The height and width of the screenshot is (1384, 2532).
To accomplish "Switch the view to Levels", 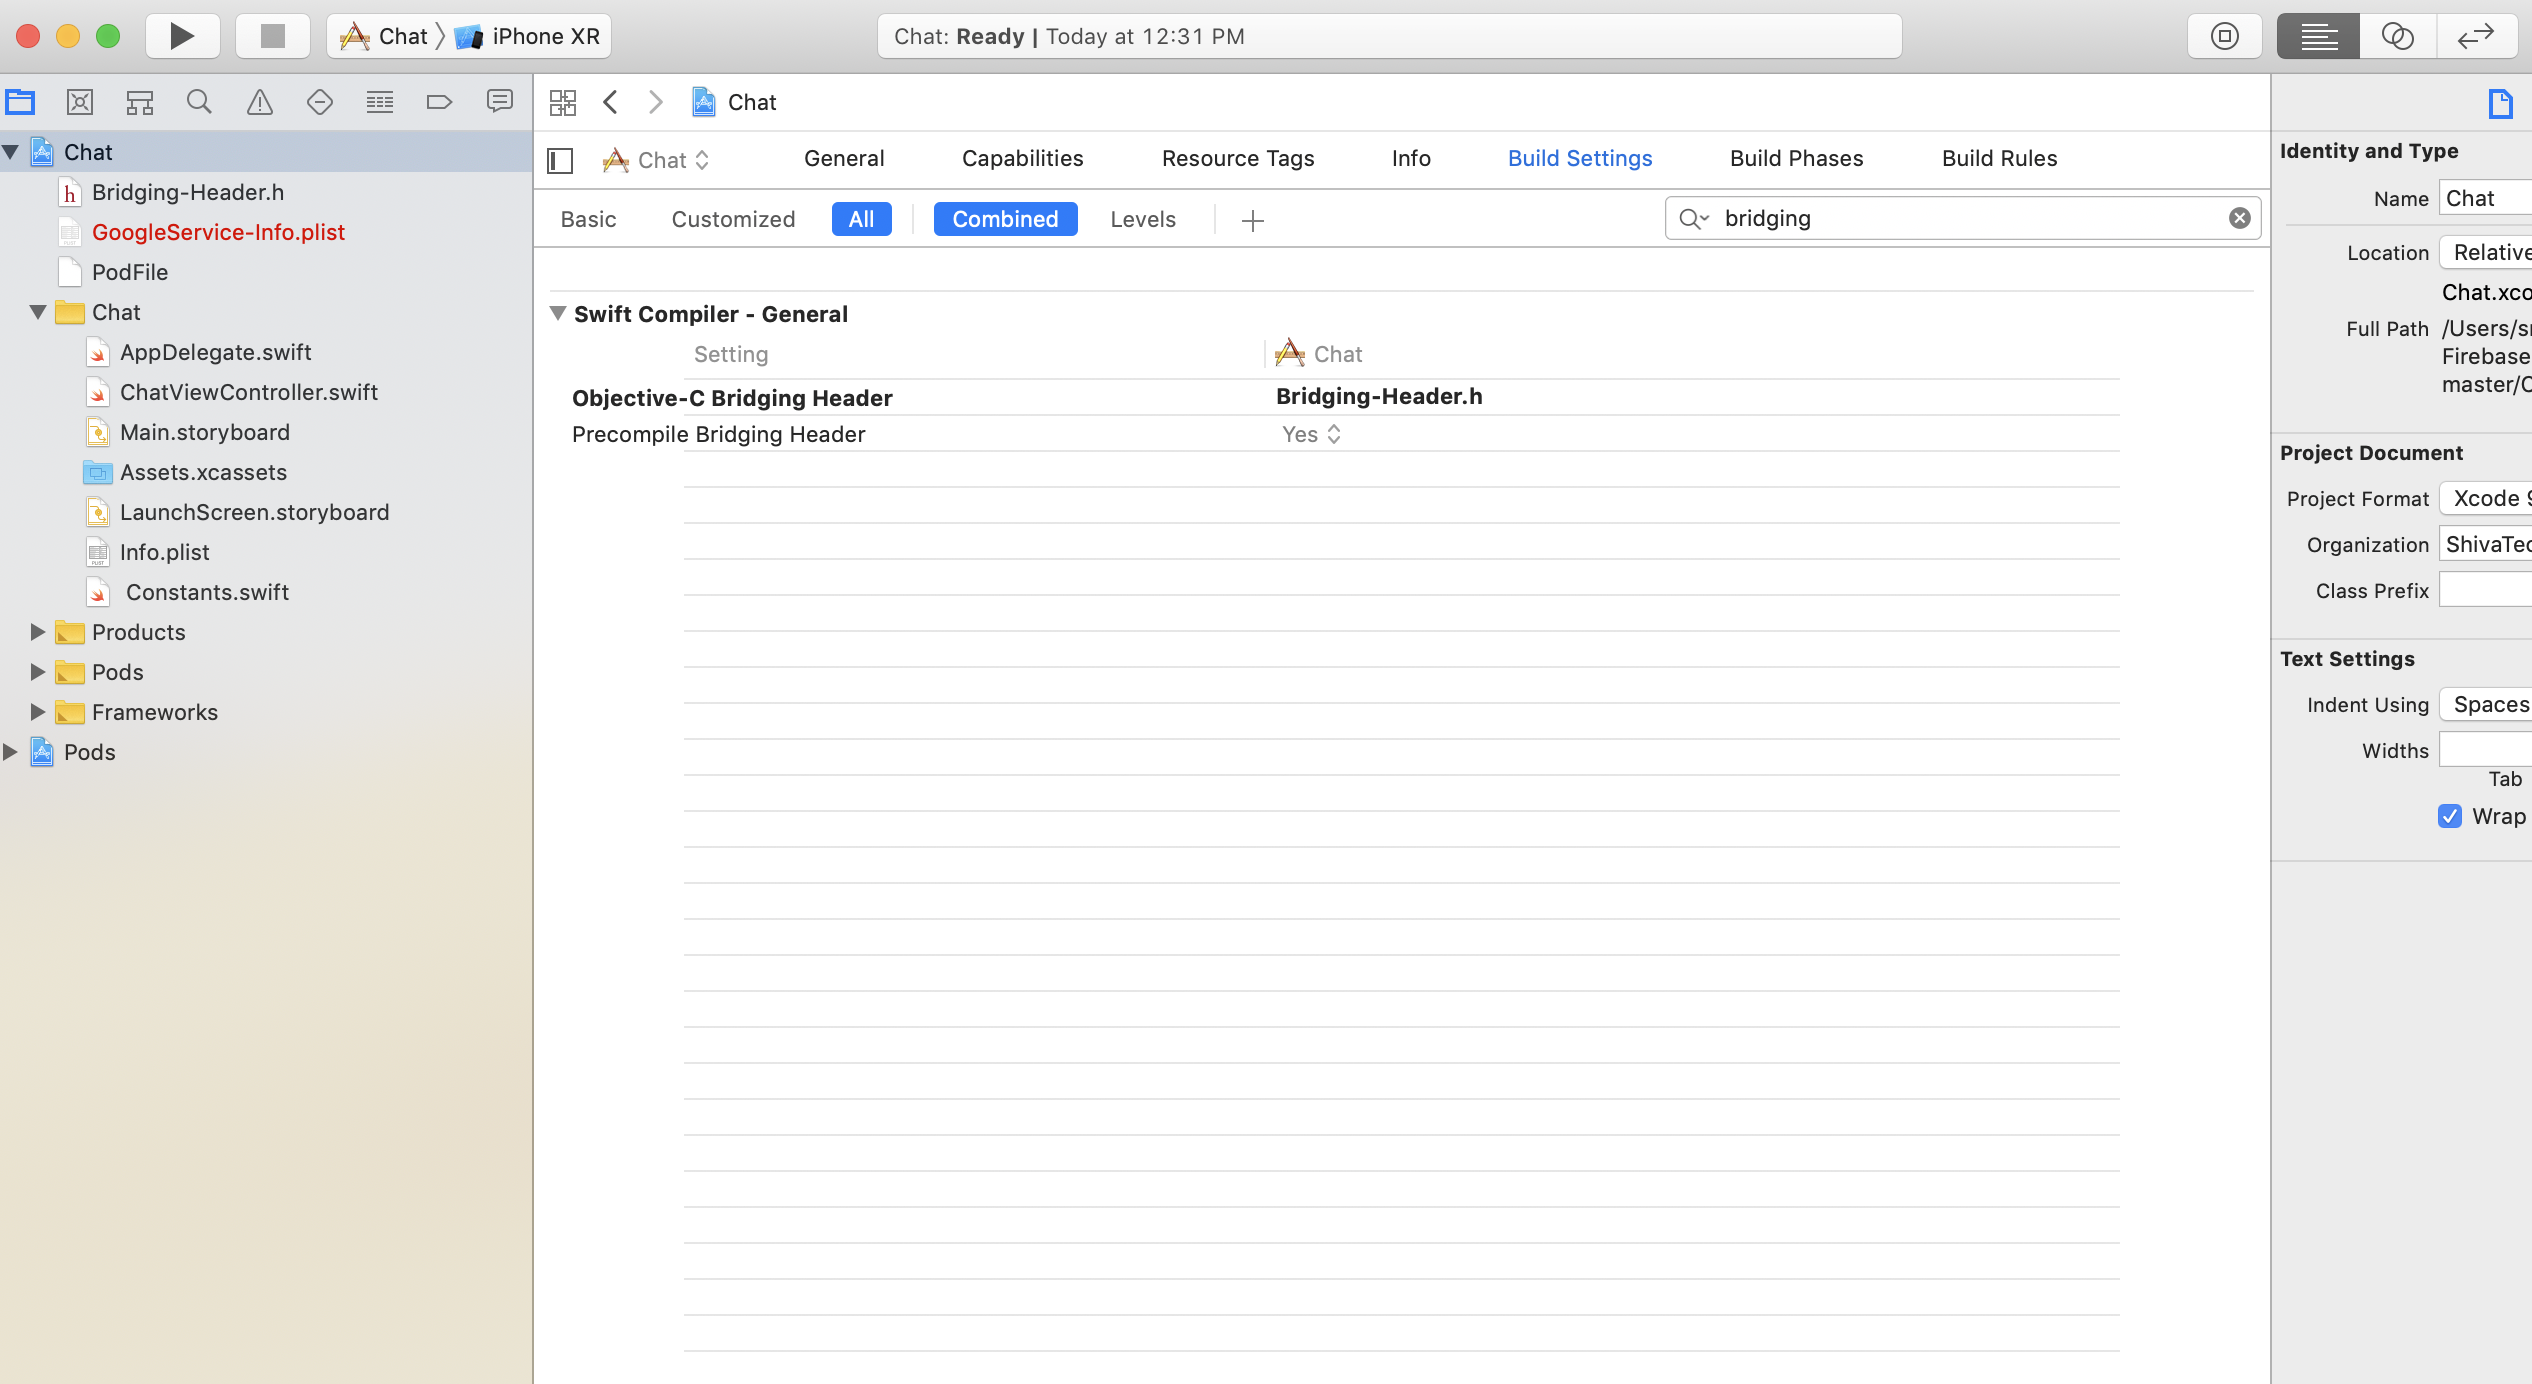I will tap(1142, 219).
